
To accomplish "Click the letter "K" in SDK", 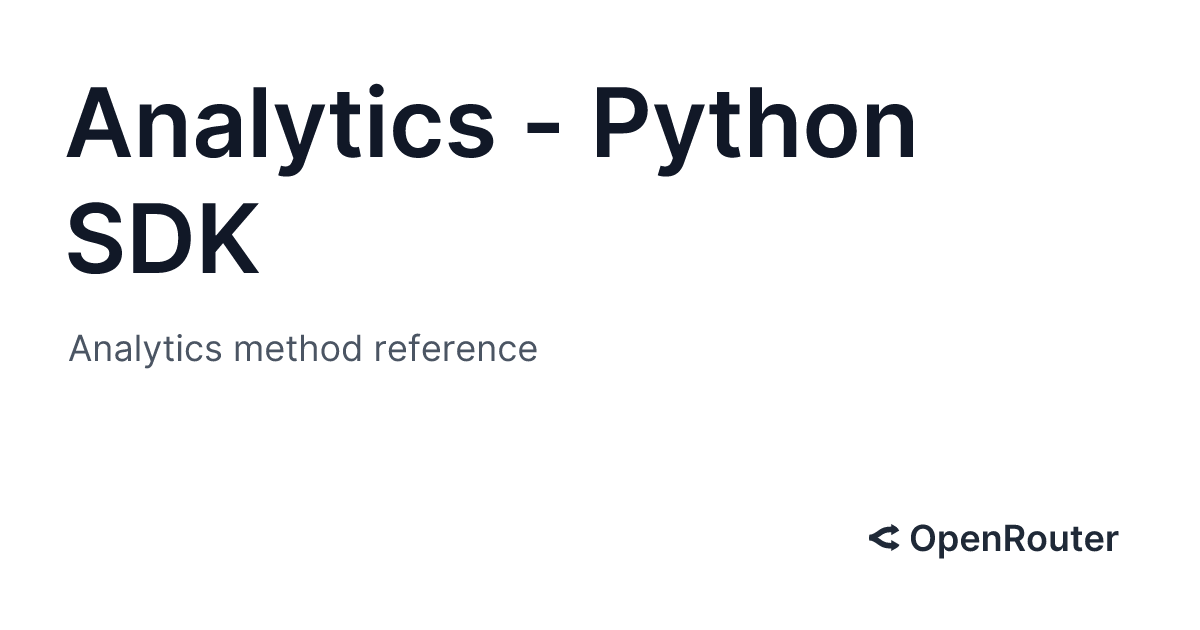I will pyautogui.click(x=228, y=240).
